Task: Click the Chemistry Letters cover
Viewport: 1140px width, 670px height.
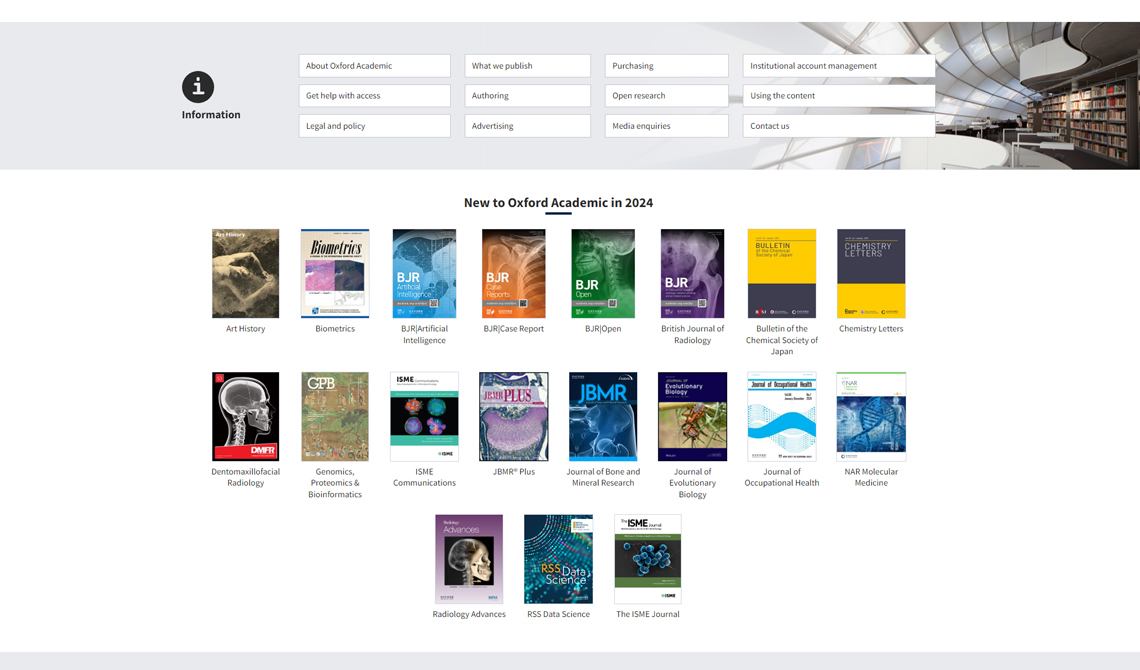Action: coord(871,273)
